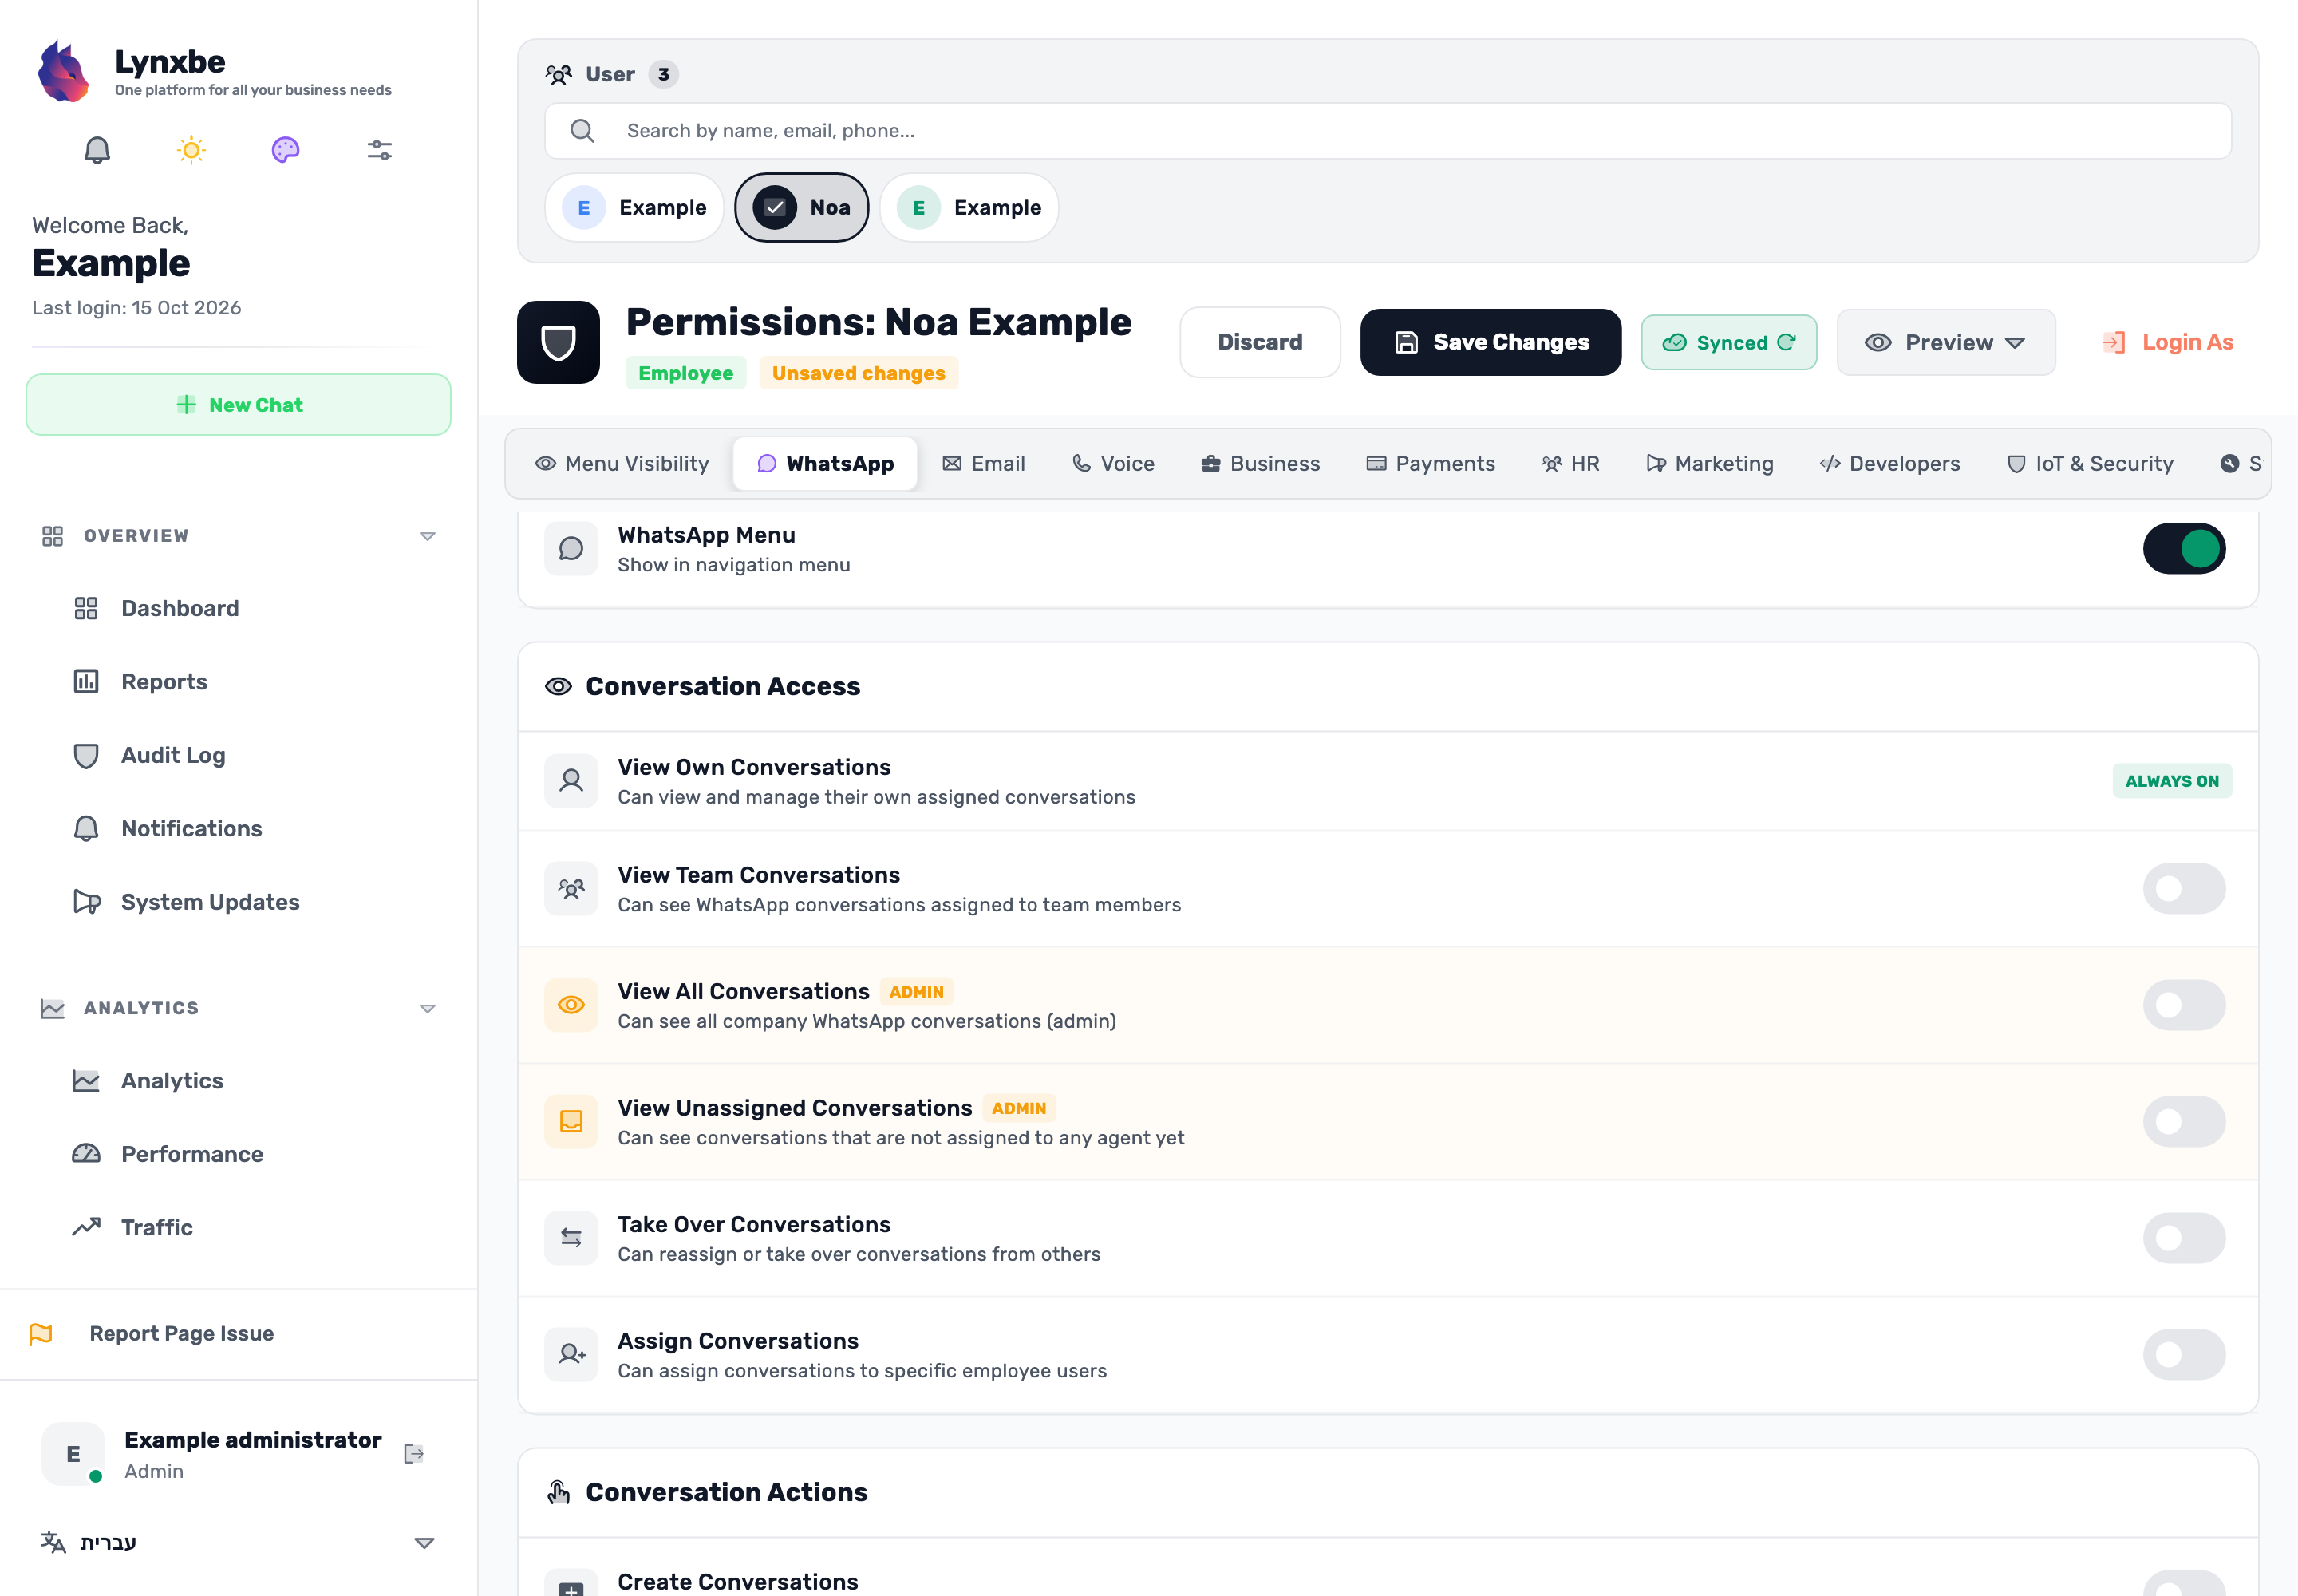Viewport: 2298px width, 1596px height.
Task: Open the color palette theme icon
Action: coord(285,150)
